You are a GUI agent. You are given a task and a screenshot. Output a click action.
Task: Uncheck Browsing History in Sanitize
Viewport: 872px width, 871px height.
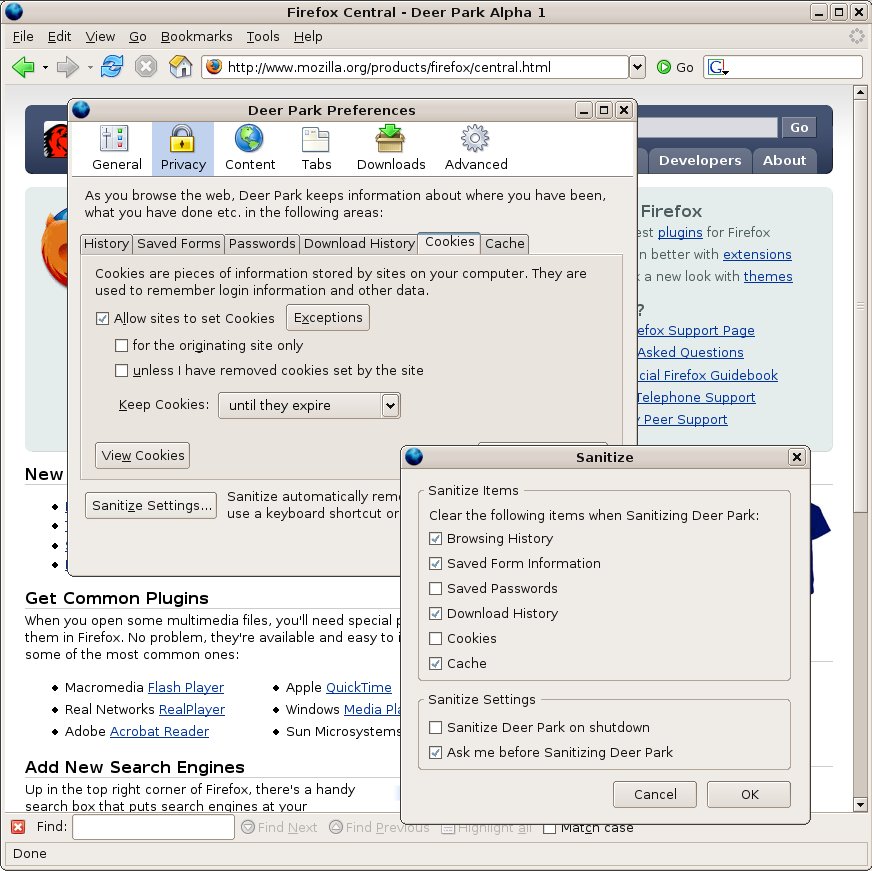[435, 538]
